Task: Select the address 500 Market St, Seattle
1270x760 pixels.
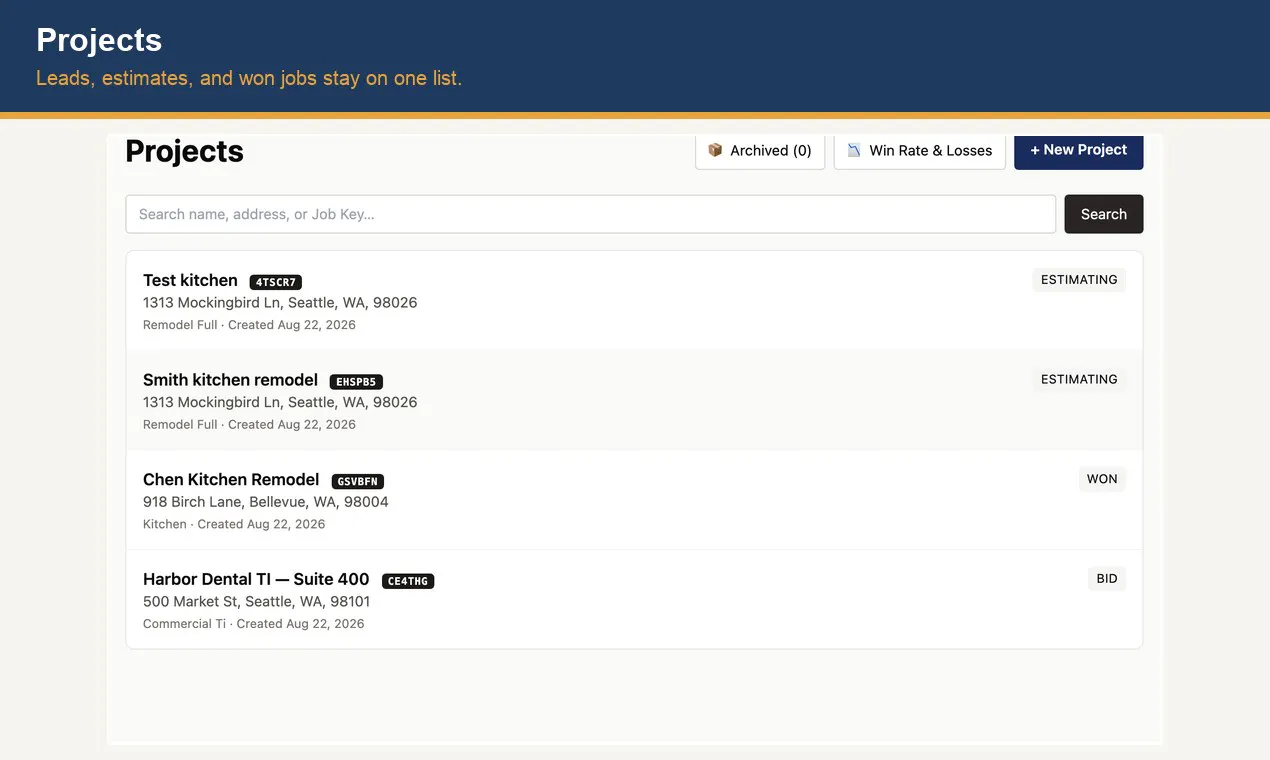Action: 257,602
